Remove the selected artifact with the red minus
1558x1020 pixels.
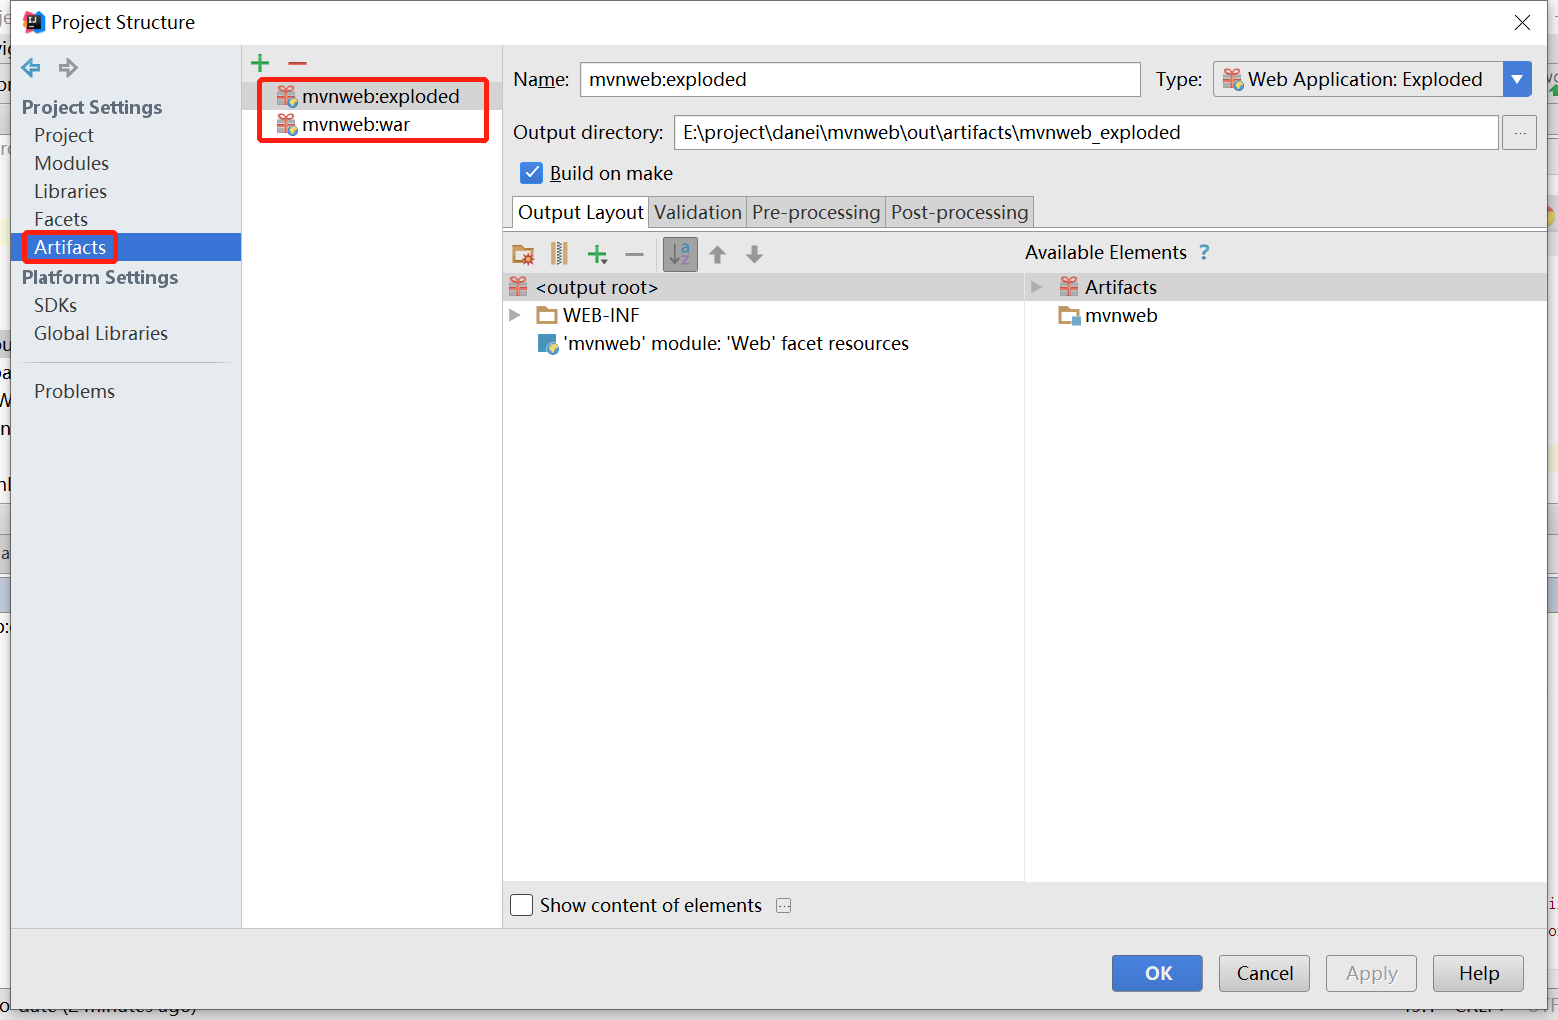coord(297,63)
